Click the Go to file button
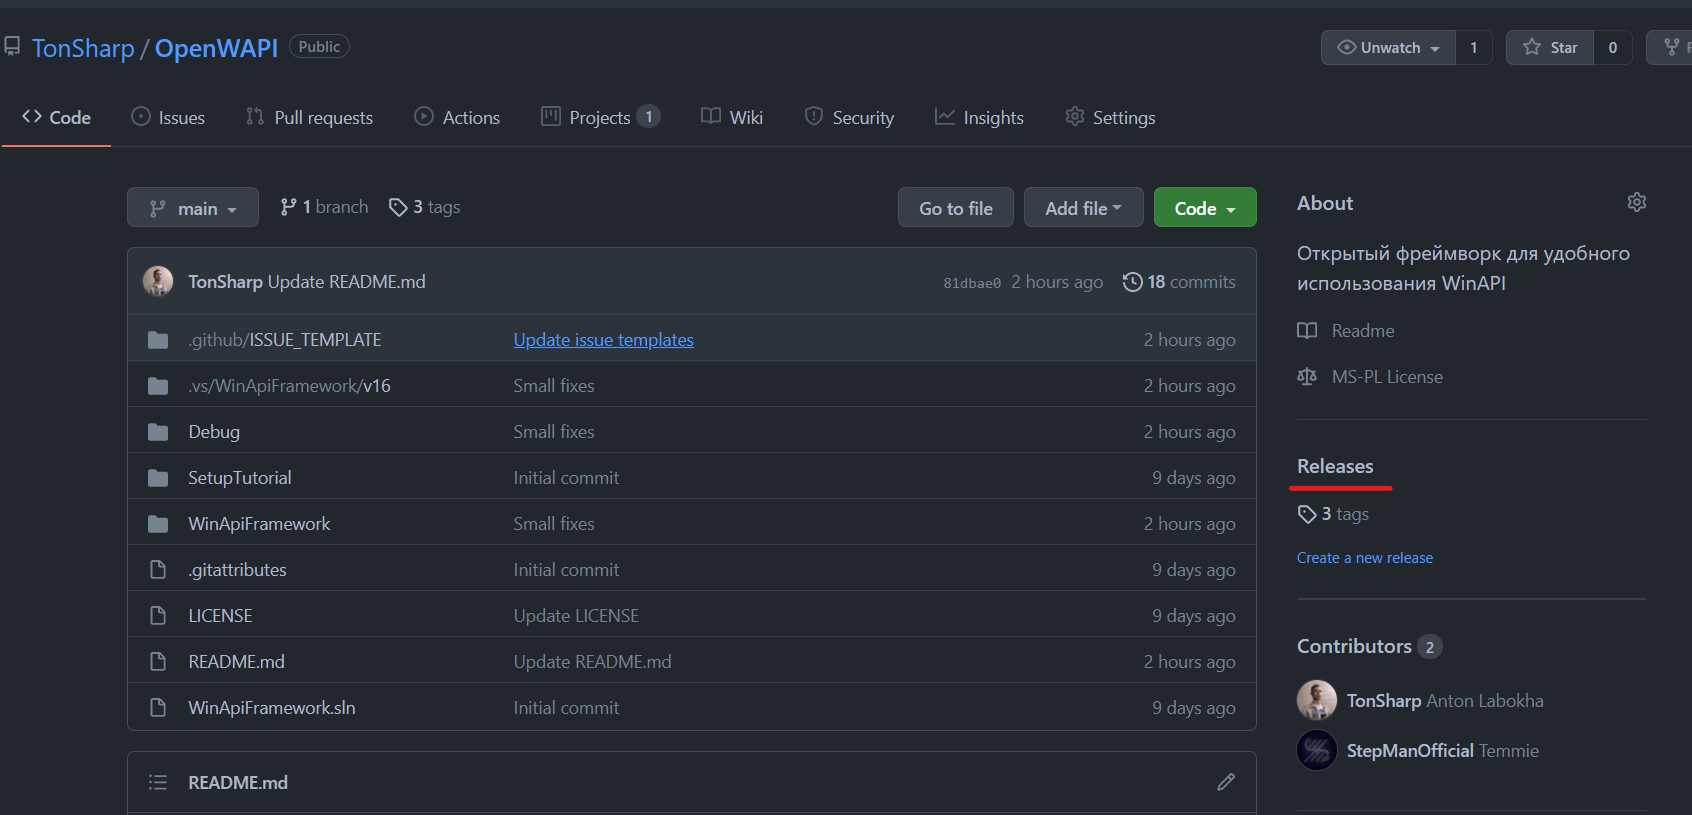Image resolution: width=1692 pixels, height=815 pixels. coord(956,207)
